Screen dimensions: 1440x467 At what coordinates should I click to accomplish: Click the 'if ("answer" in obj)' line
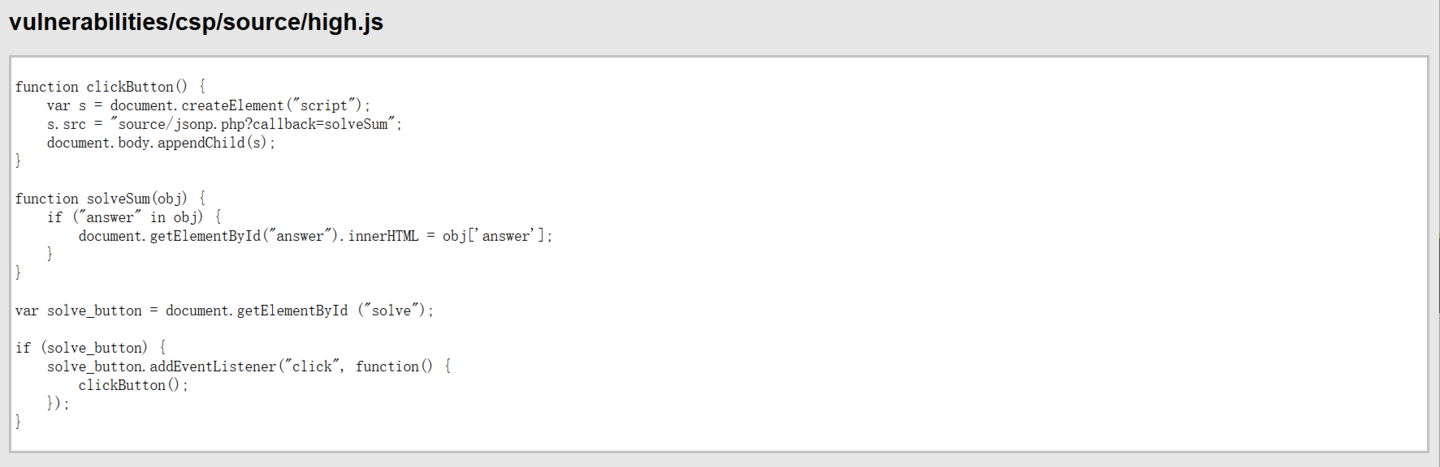point(133,217)
